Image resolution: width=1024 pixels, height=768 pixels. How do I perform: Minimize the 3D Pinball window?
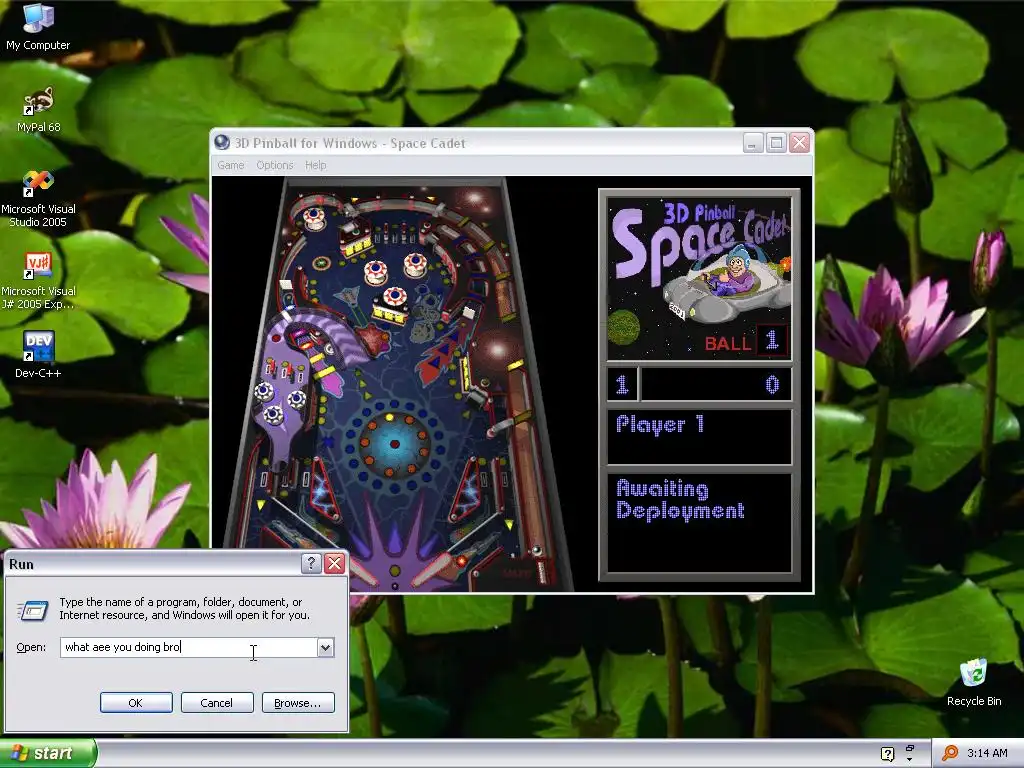click(x=753, y=142)
